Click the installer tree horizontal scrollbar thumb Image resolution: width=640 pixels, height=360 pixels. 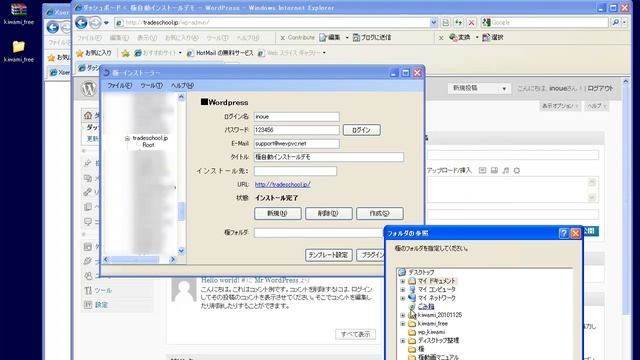(x=135, y=259)
